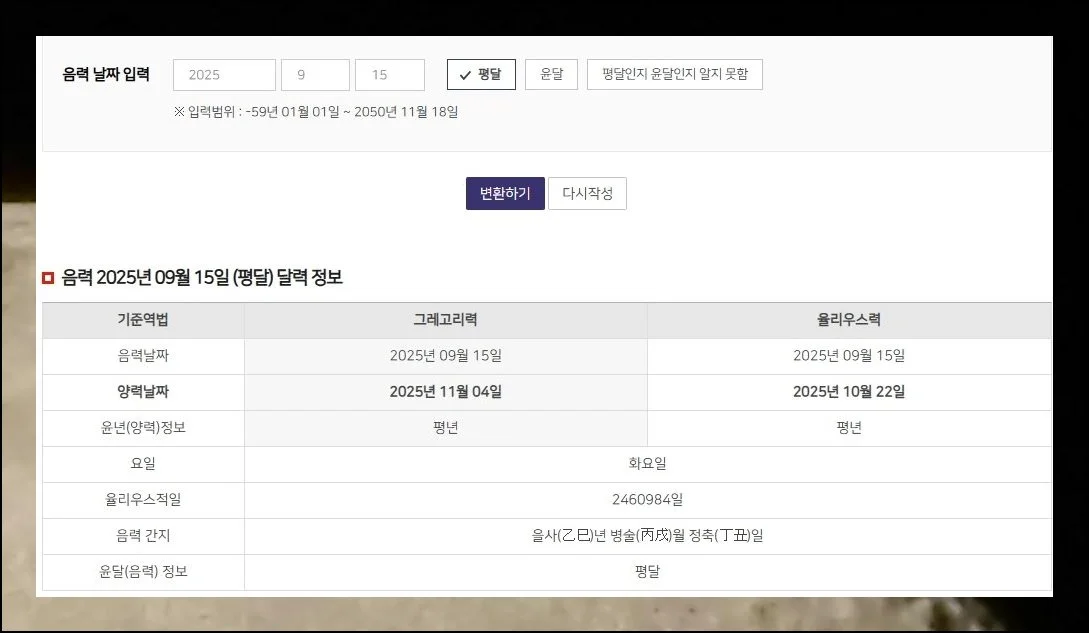Click the Gregorian solar date 2025년 11월 04일

[446, 392]
